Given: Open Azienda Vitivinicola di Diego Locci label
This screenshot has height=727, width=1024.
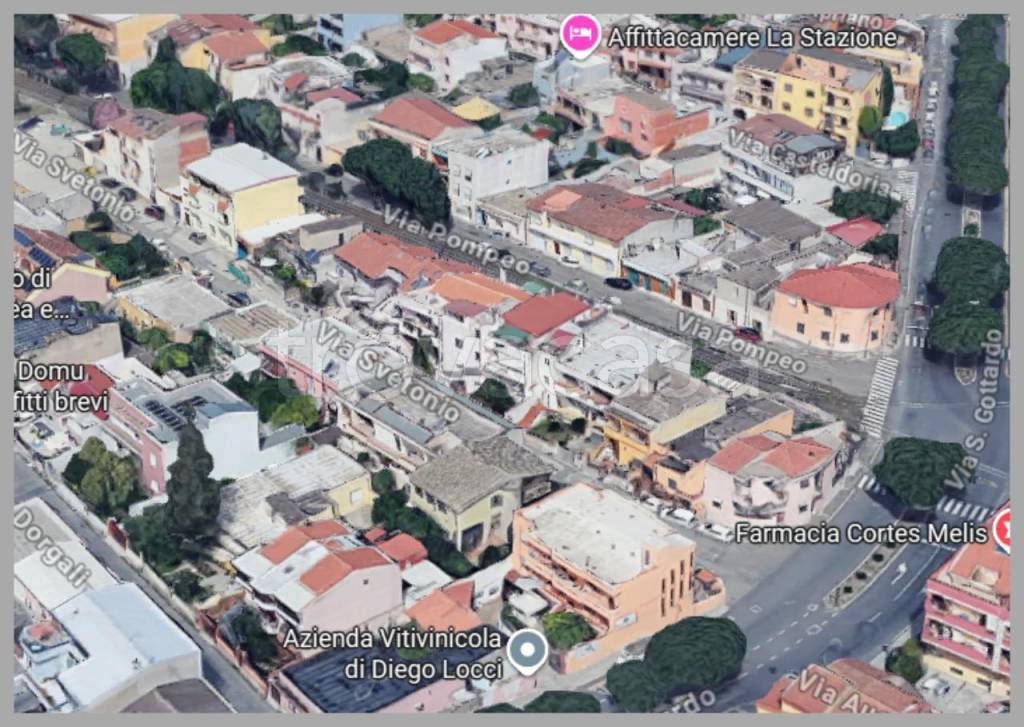Looking at the screenshot, I should coord(392,654).
